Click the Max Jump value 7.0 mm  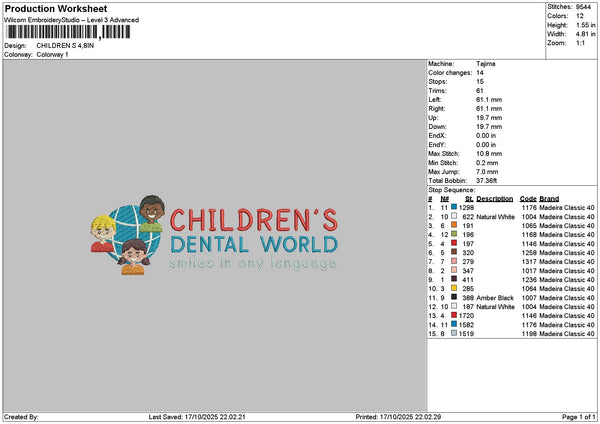point(487,172)
